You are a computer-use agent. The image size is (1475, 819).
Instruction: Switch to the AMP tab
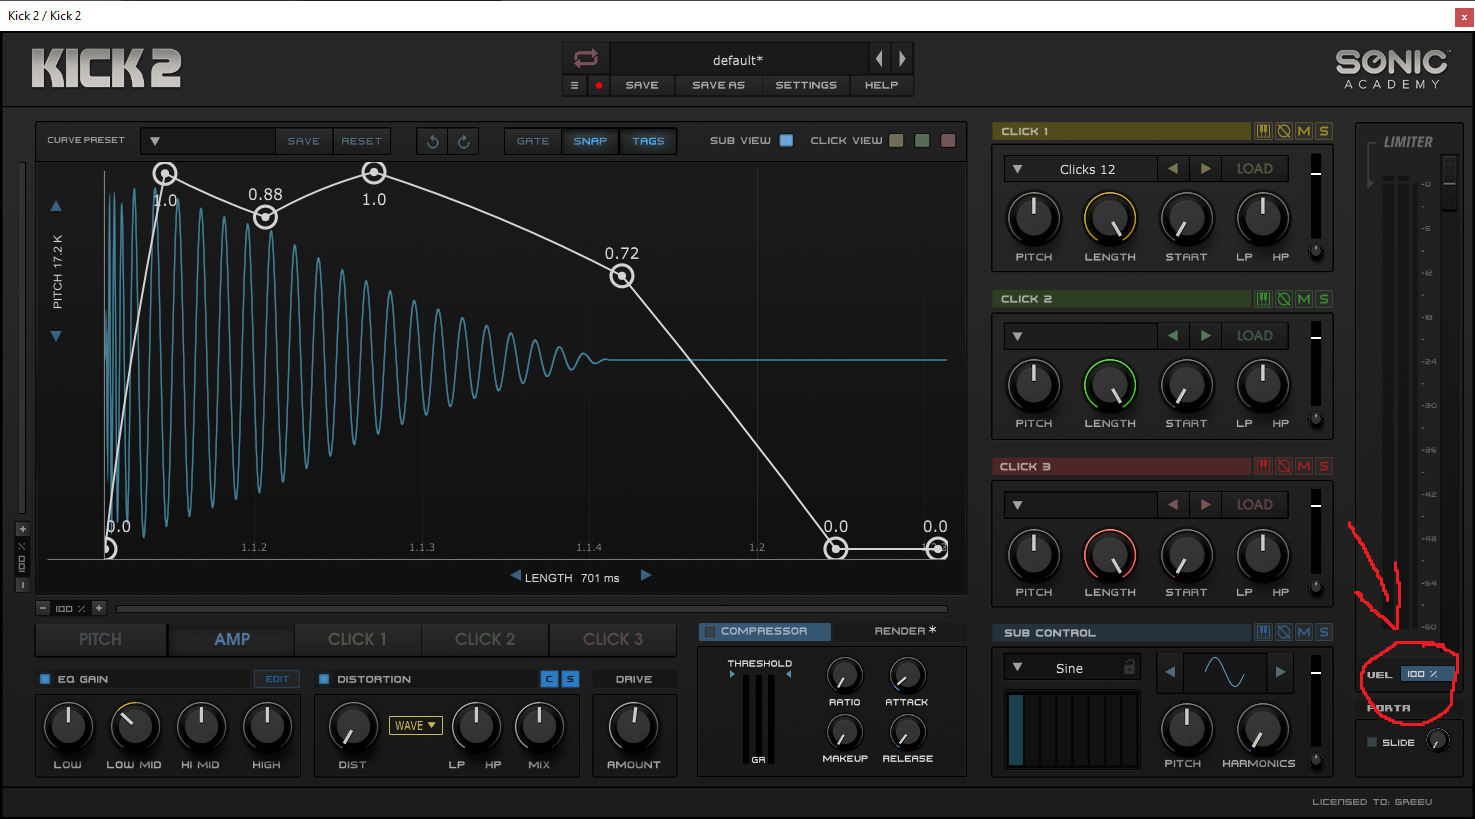pyautogui.click(x=232, y=639)
